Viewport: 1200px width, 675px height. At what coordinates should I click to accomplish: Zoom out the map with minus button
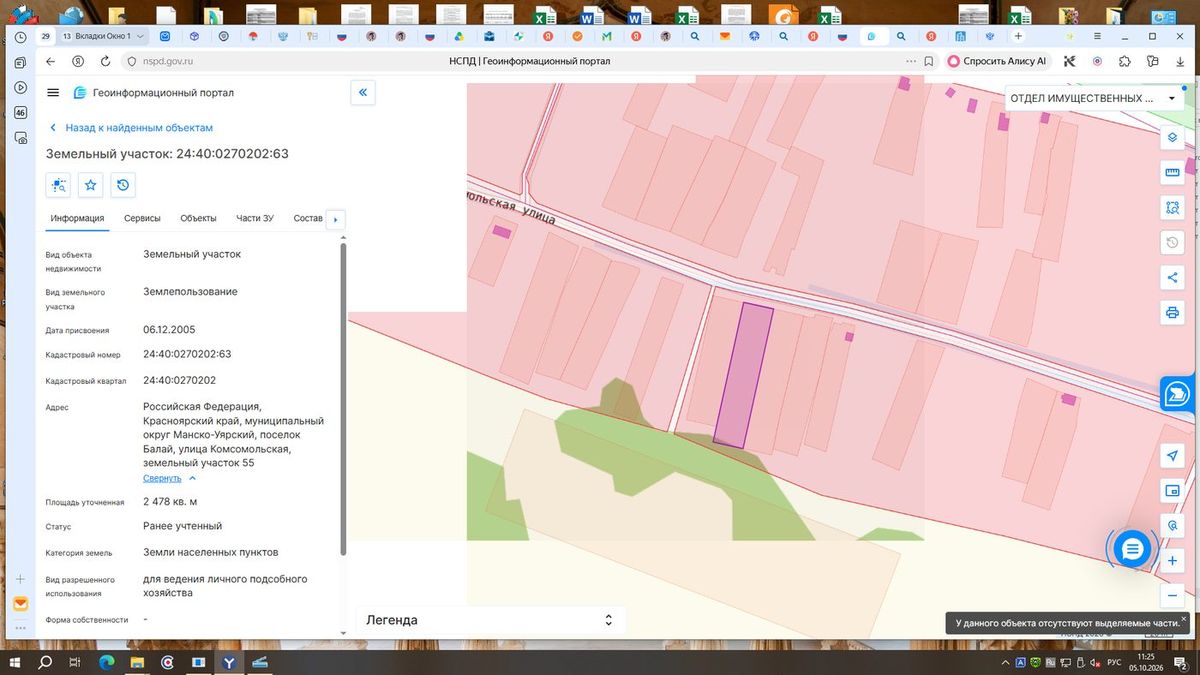click(1173, 596)
